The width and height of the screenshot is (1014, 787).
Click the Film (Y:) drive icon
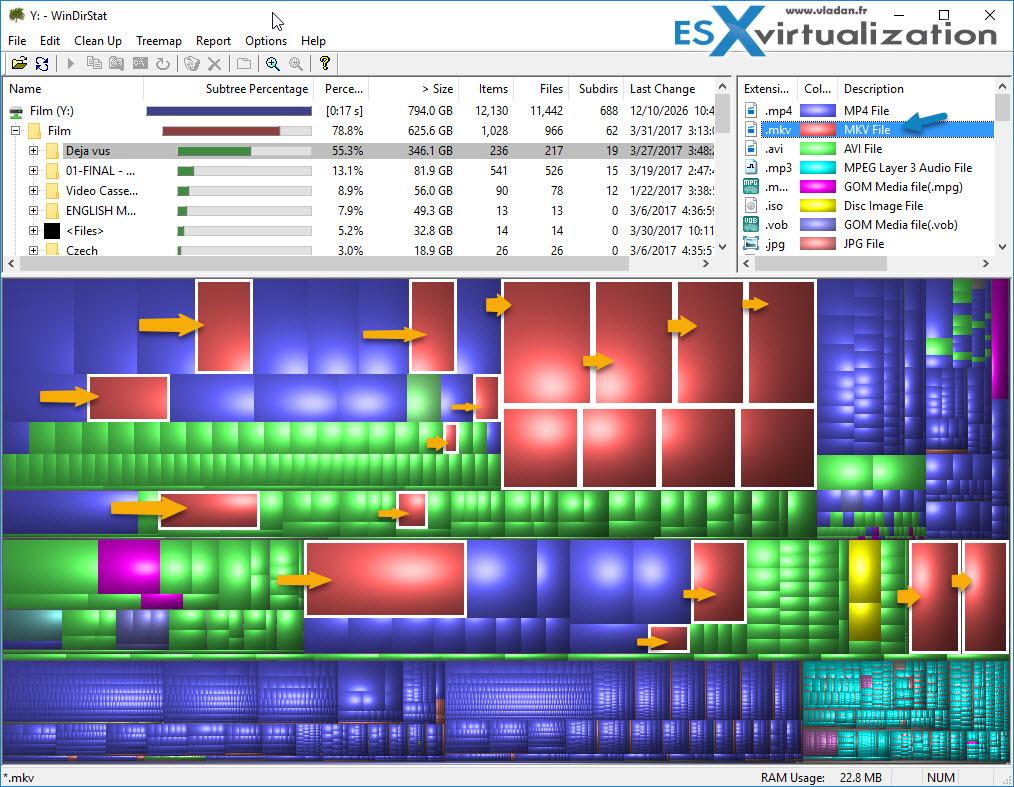(x=16, y=111)
